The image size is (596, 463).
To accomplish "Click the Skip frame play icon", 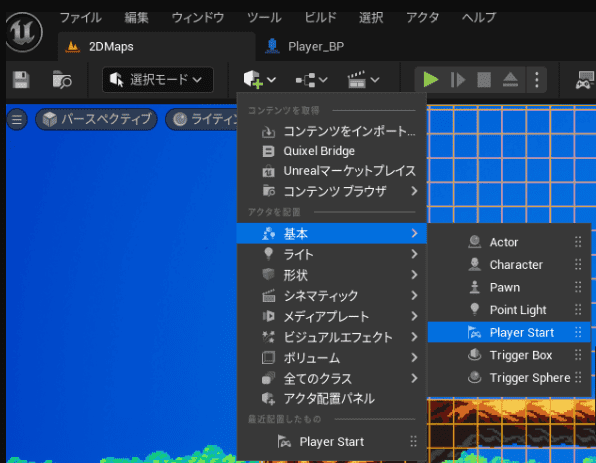I will click(458, 80).
